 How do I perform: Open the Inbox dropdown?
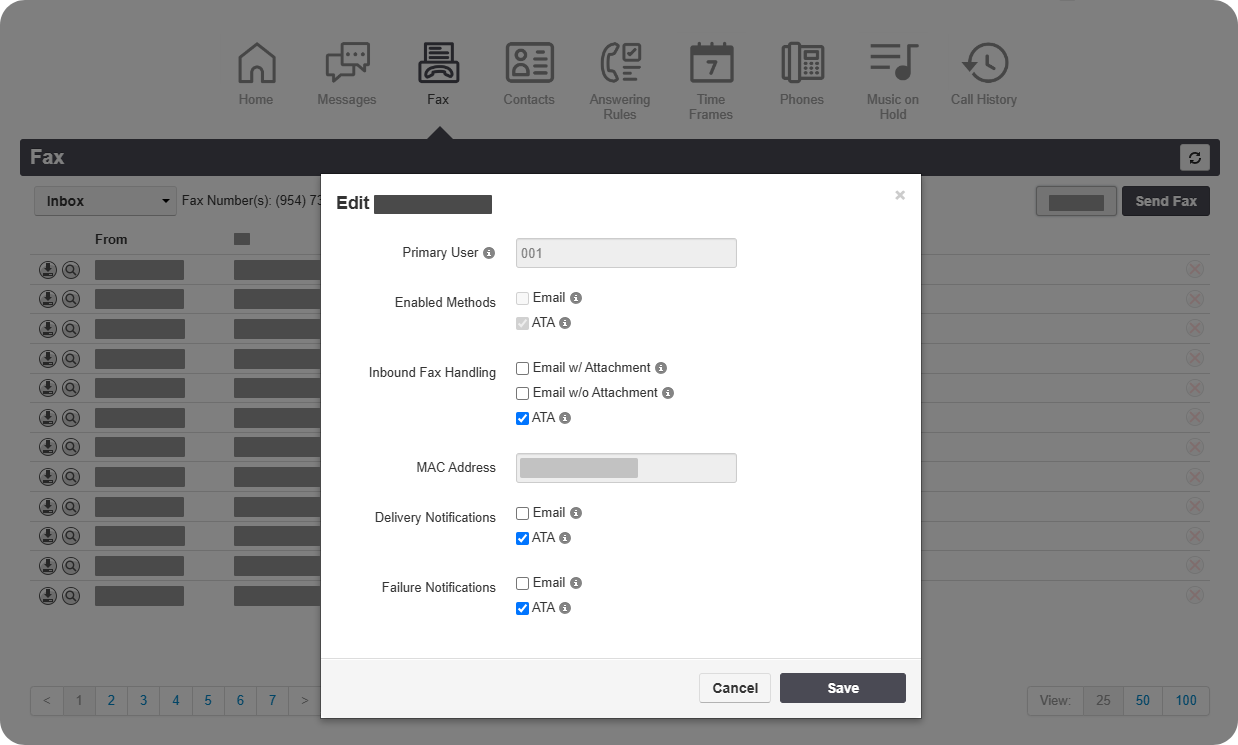[x=104, y=200]
